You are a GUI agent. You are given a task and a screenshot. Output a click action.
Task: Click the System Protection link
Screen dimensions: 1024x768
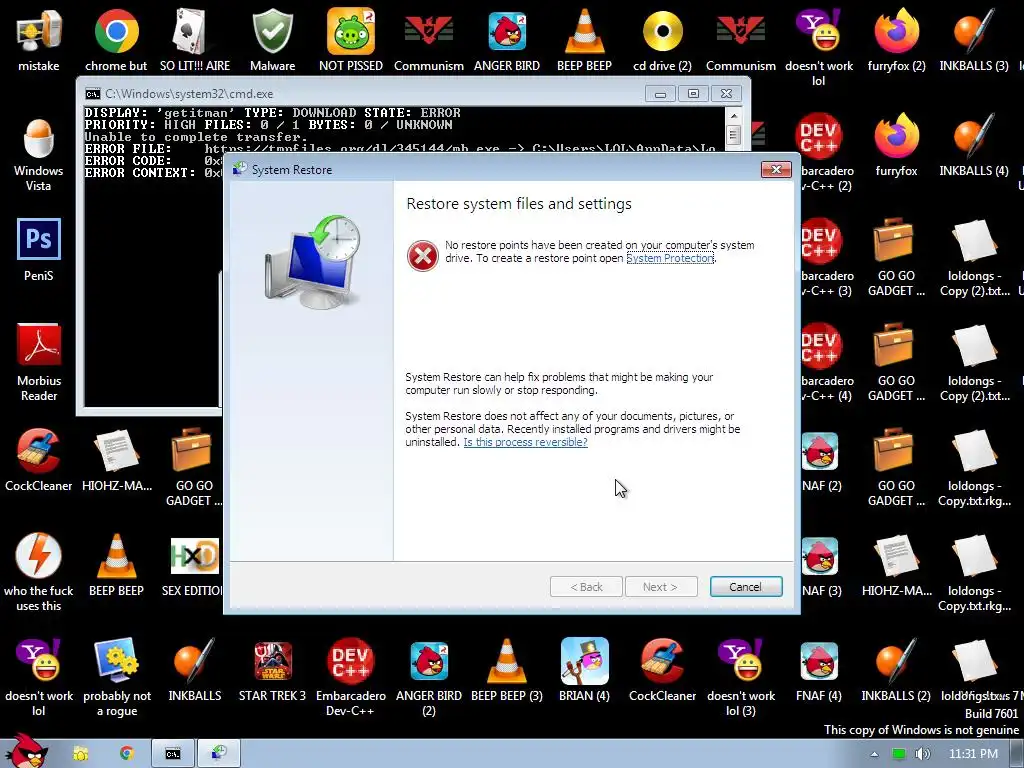tap(670, 258)
